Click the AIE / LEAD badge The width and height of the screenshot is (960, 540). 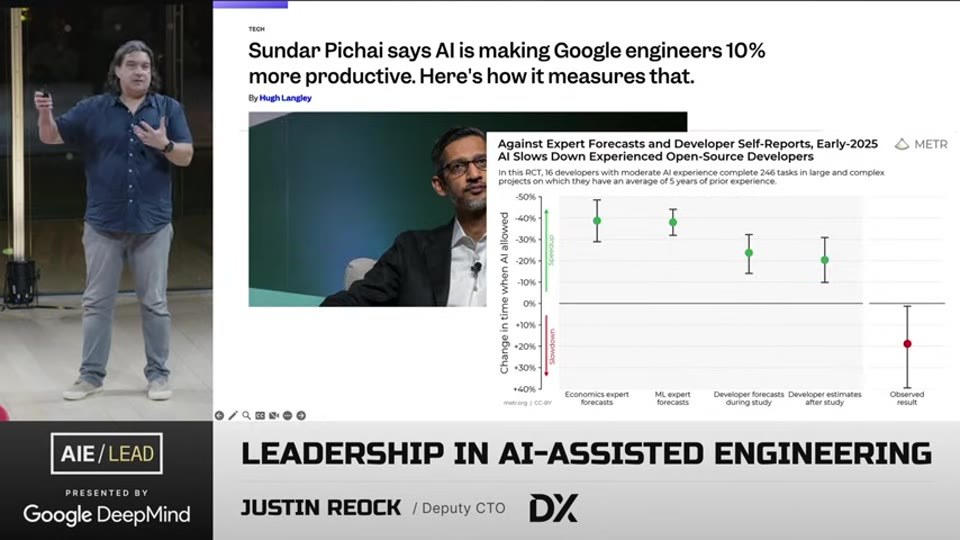pyautogui.click(x=107, y=454)
